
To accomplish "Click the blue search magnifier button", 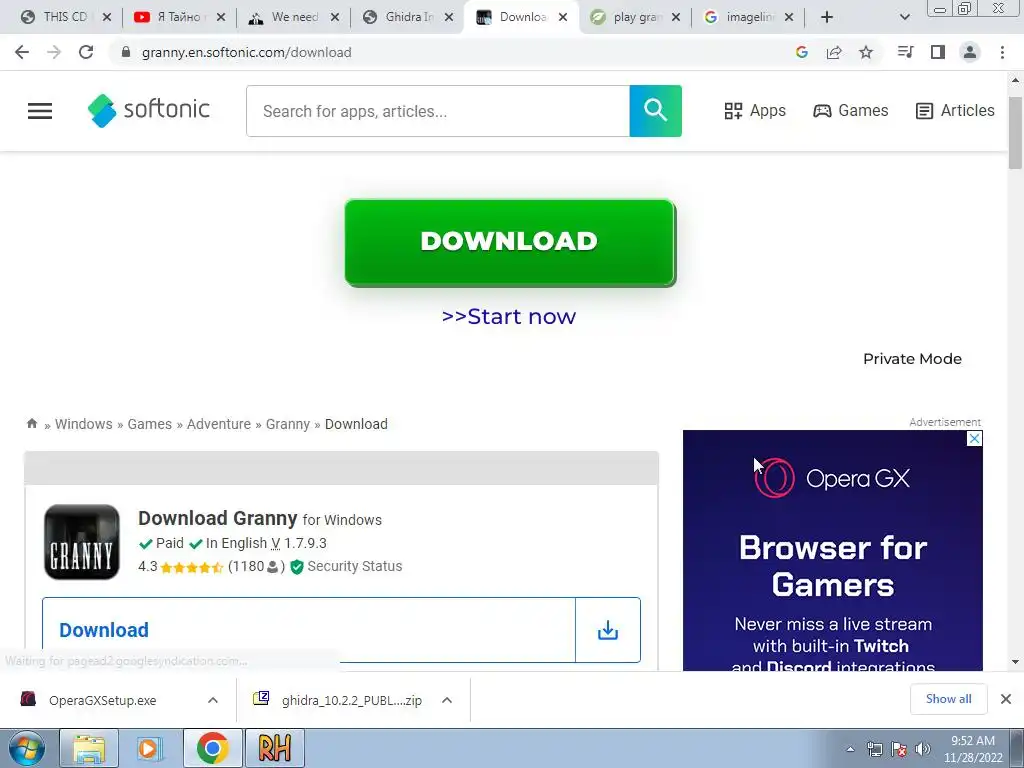I will [656, 111].
